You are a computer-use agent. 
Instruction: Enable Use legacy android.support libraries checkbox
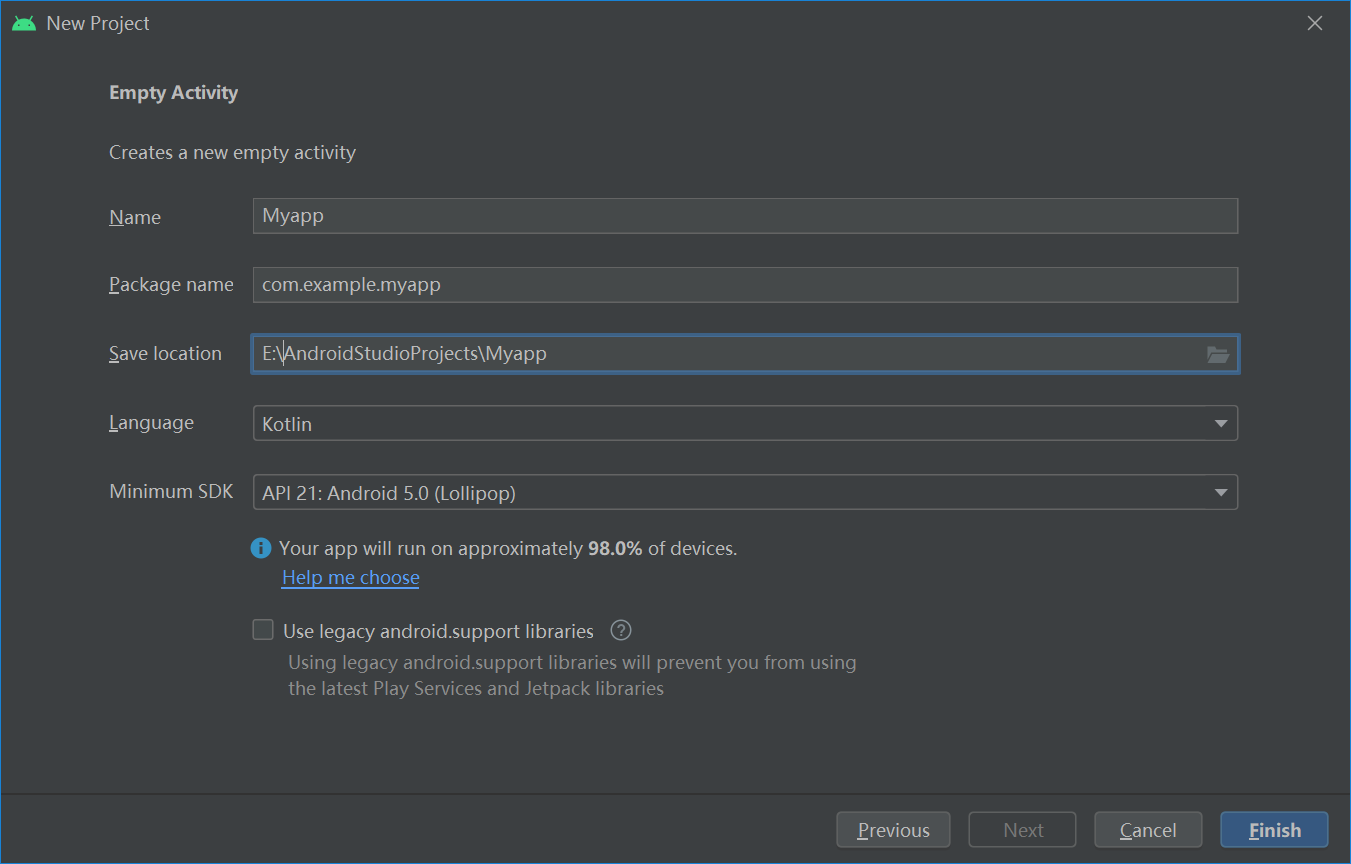coord(263,630)
